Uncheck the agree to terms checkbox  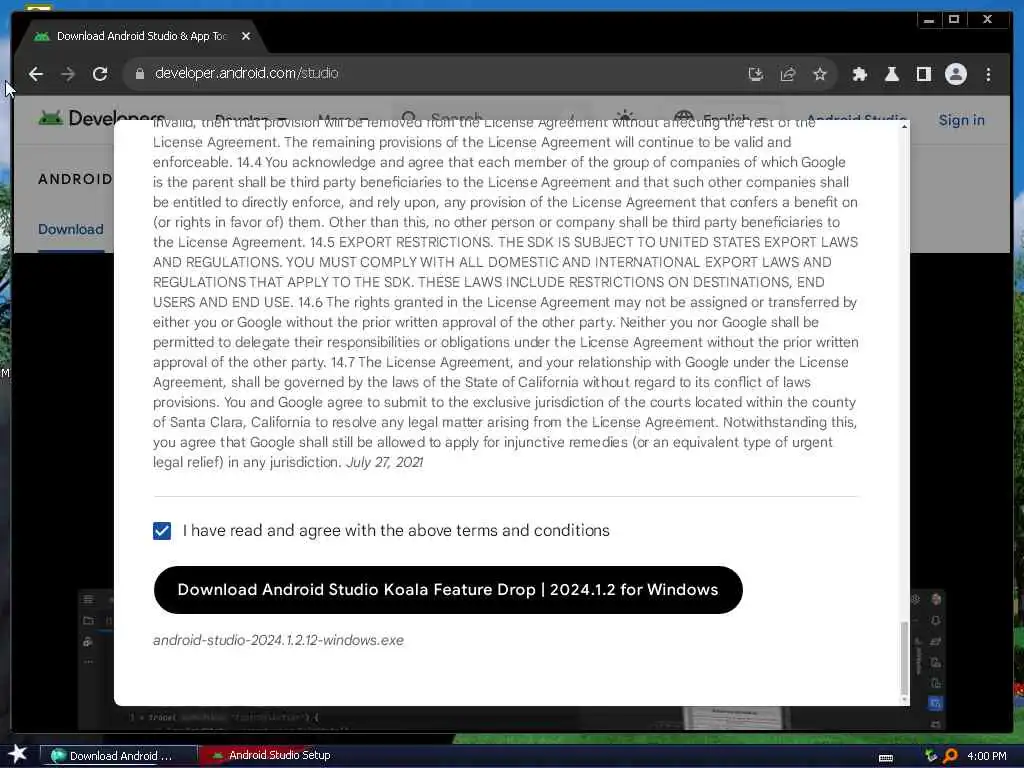point(162,530)
